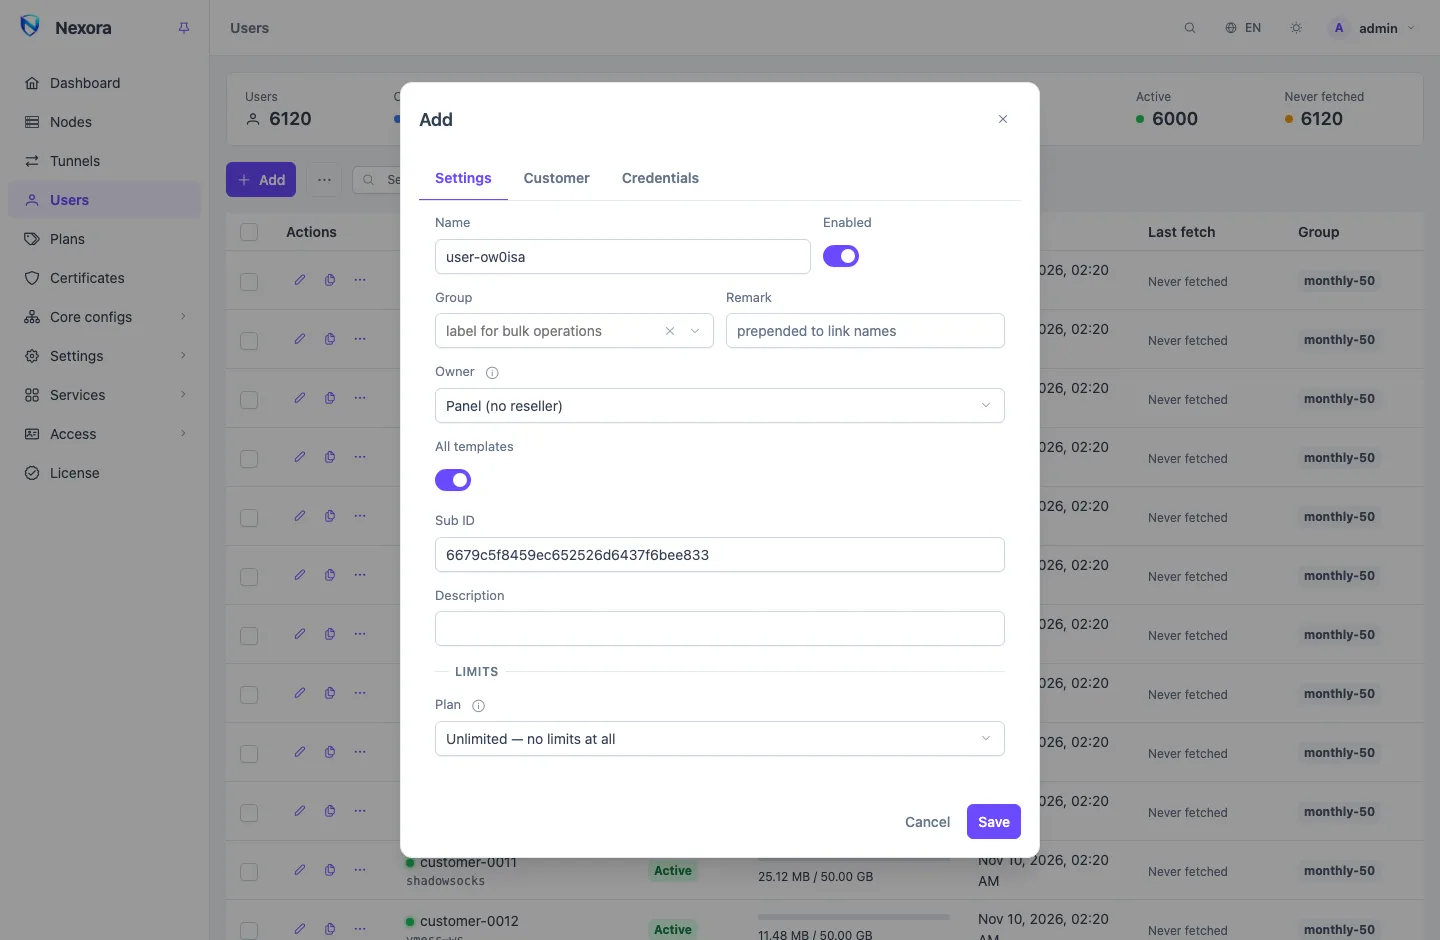Open the License page in sidebar

coord(105,473)
